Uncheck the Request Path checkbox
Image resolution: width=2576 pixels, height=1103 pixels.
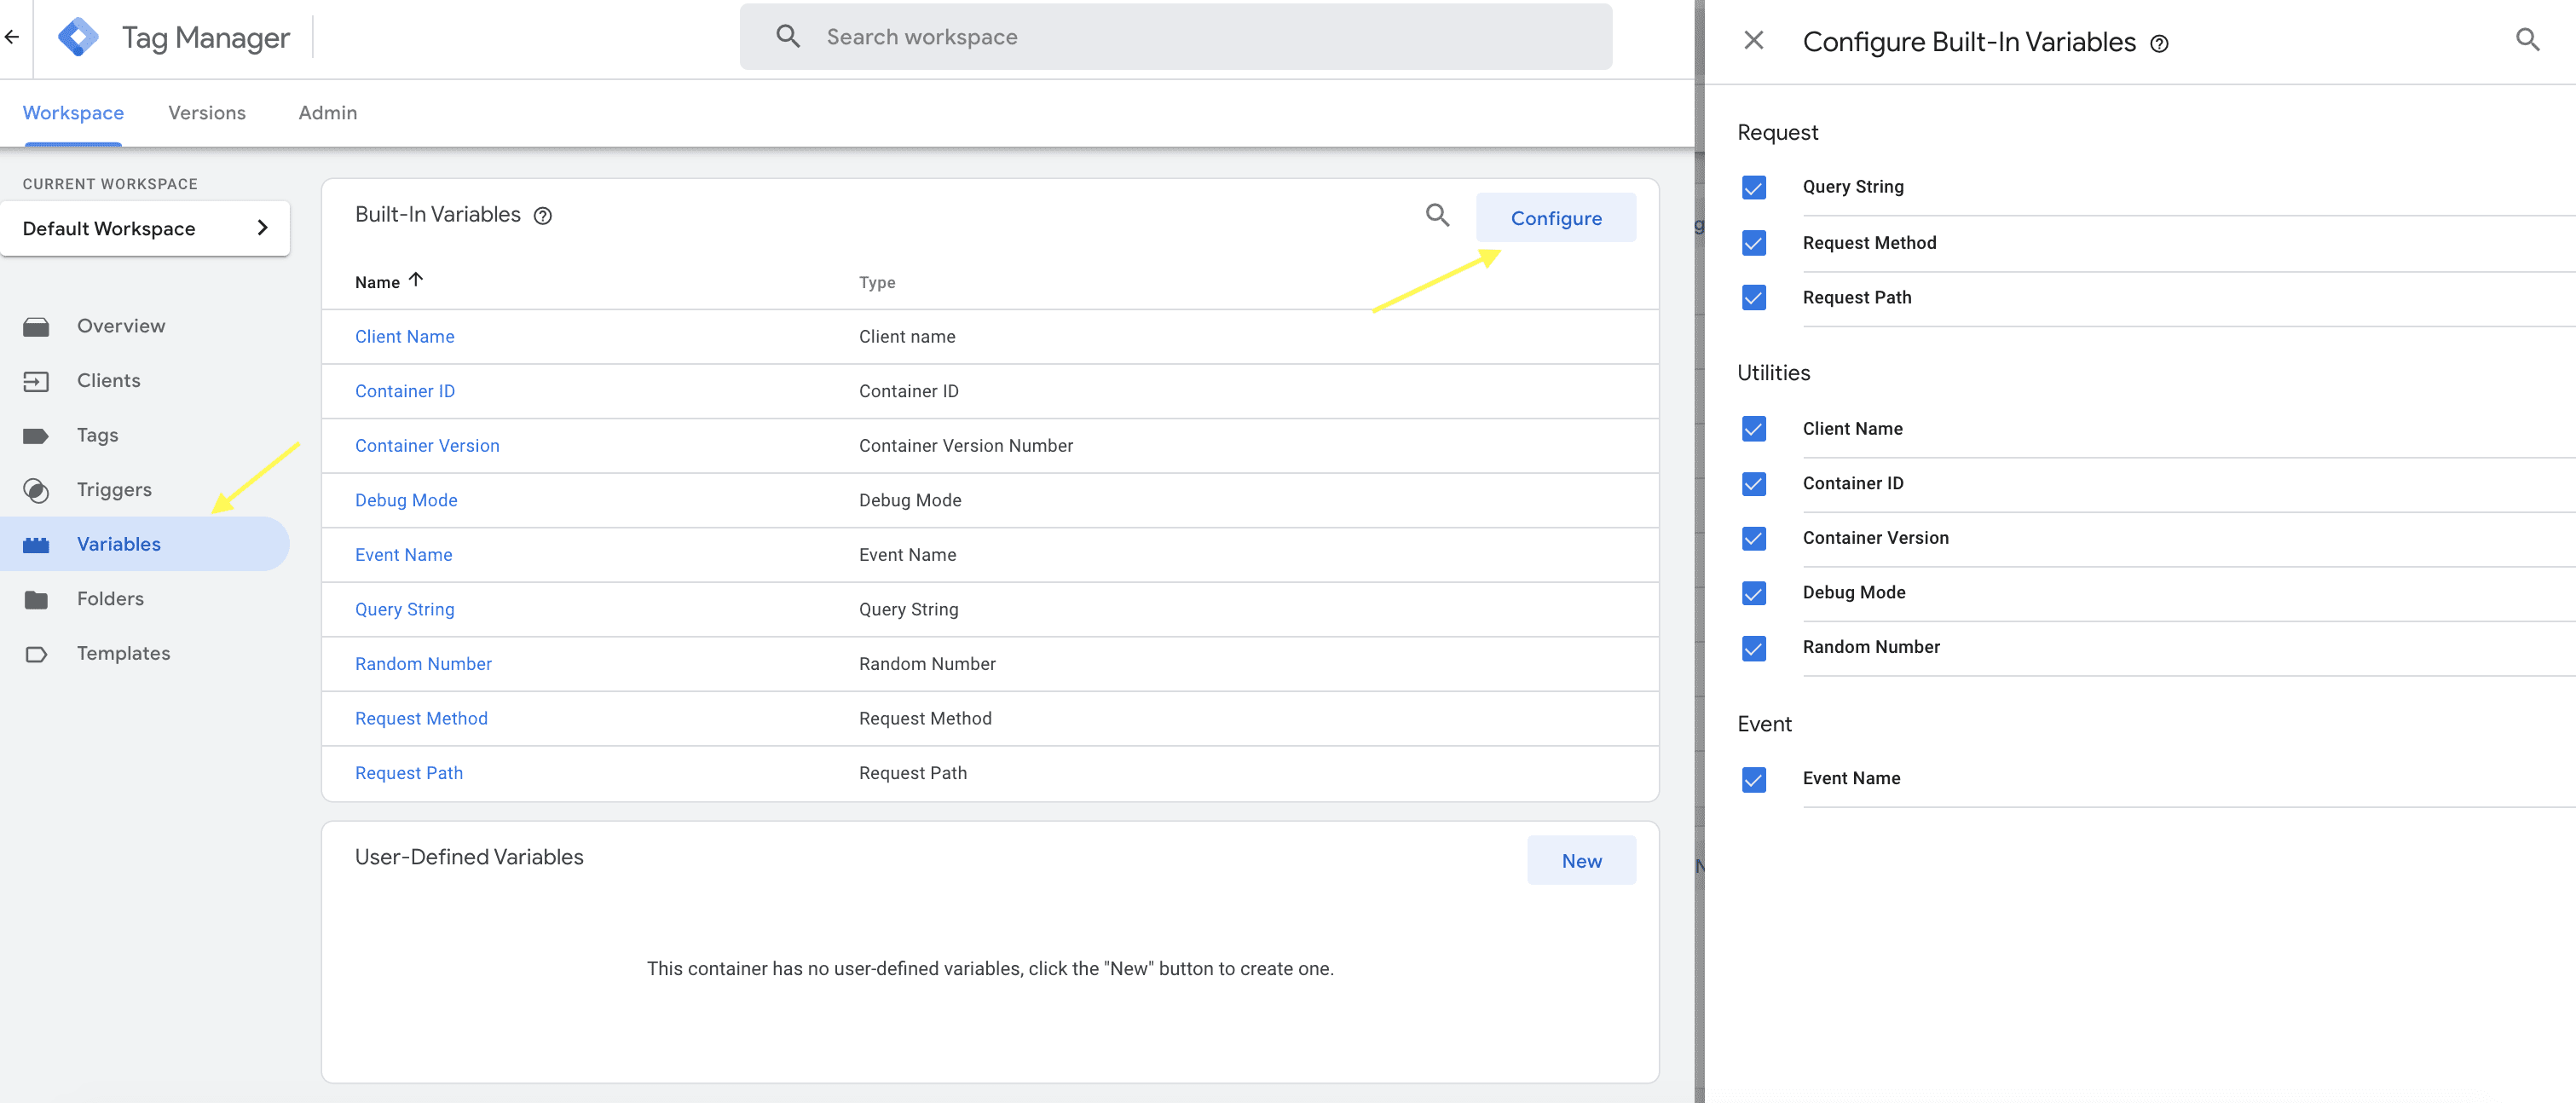1753,298
